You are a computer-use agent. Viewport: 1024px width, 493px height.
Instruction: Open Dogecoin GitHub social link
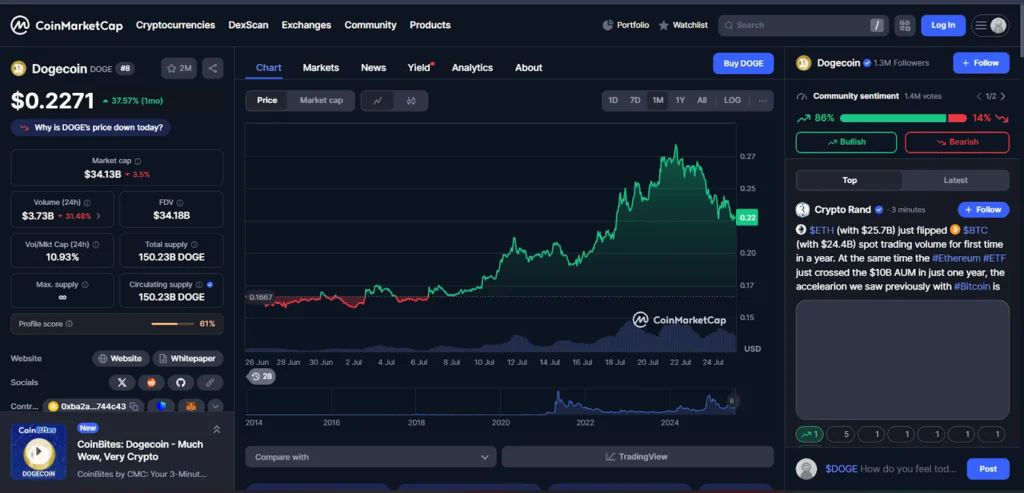(x=181, y=383)
